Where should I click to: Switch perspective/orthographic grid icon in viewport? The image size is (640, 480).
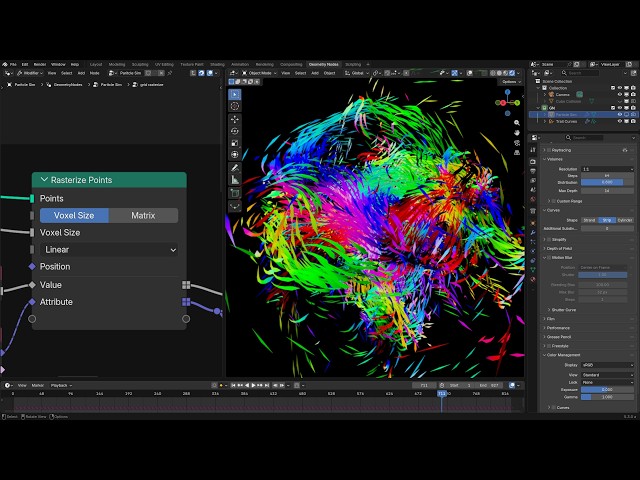pyautogui.click(x=517, y=153)
